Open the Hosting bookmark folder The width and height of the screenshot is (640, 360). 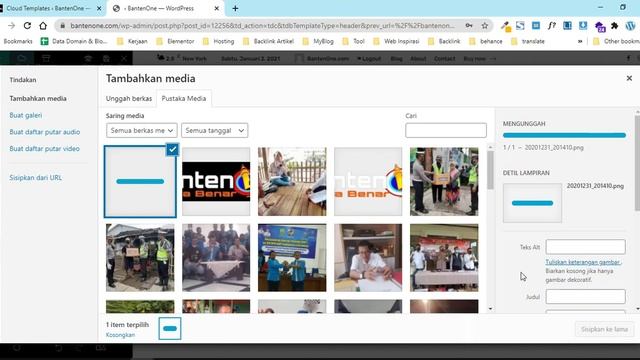pyautogui.click(x=219, y=41)
